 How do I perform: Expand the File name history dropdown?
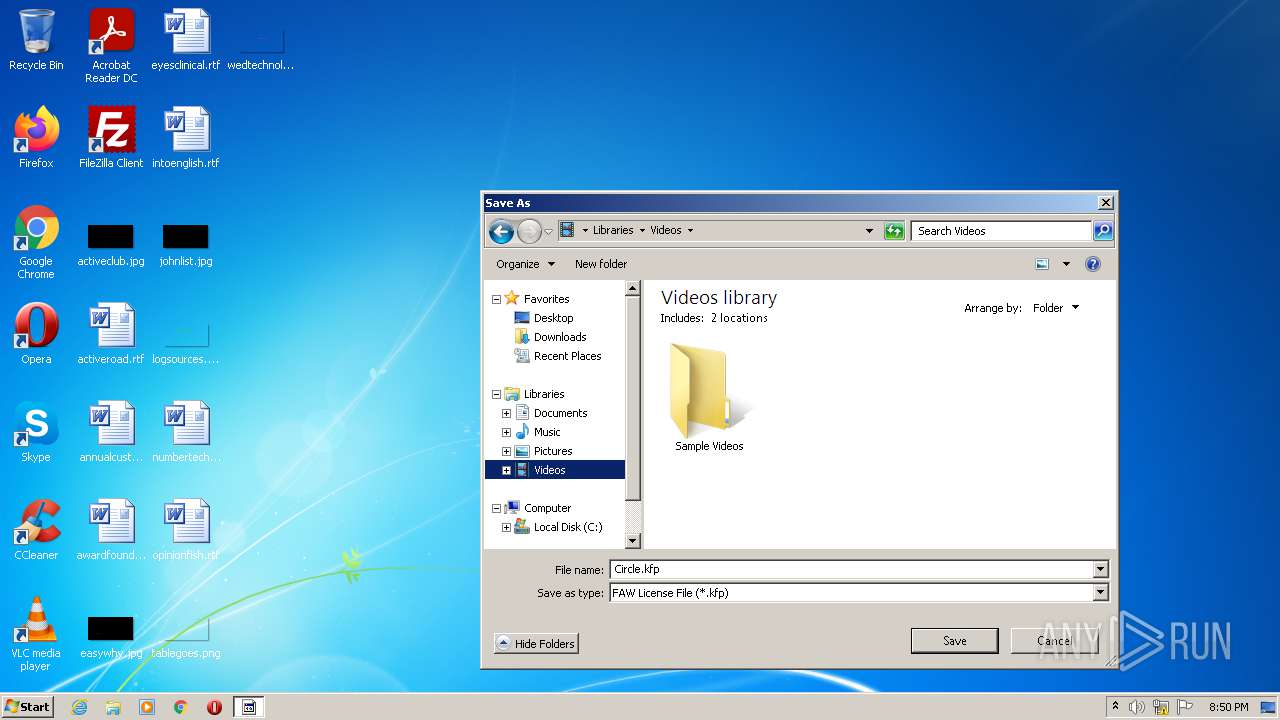click(x=1101, y=569)
